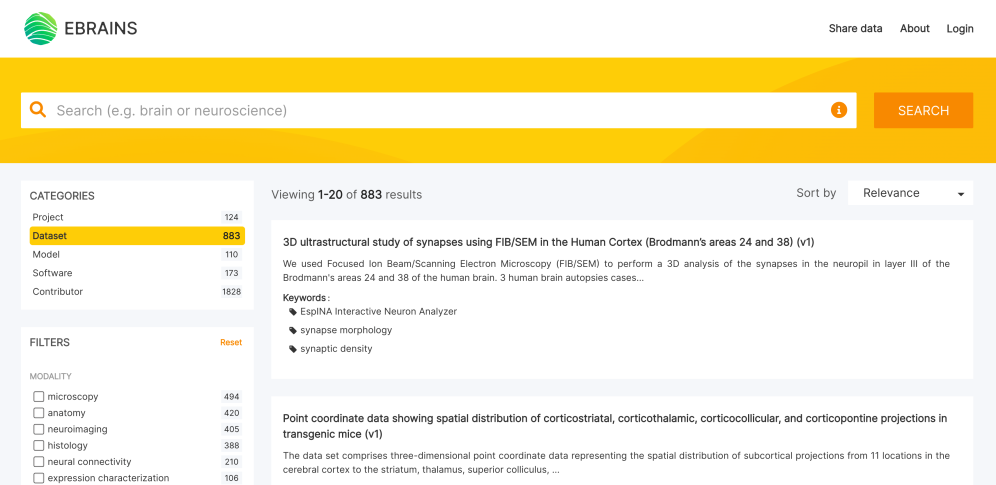Select the neural connectivity checkbox
Image resolution: width=996 pixels, height=485 pixels.
[x=39, y=462]
